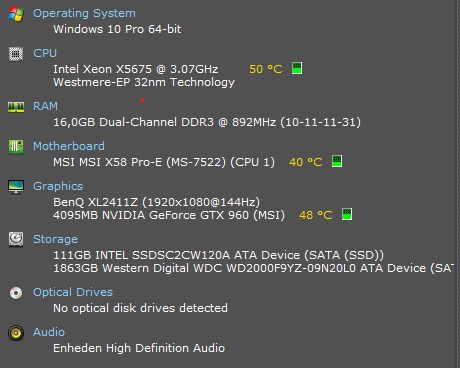Open the Storage section heading

coord(55,239)
